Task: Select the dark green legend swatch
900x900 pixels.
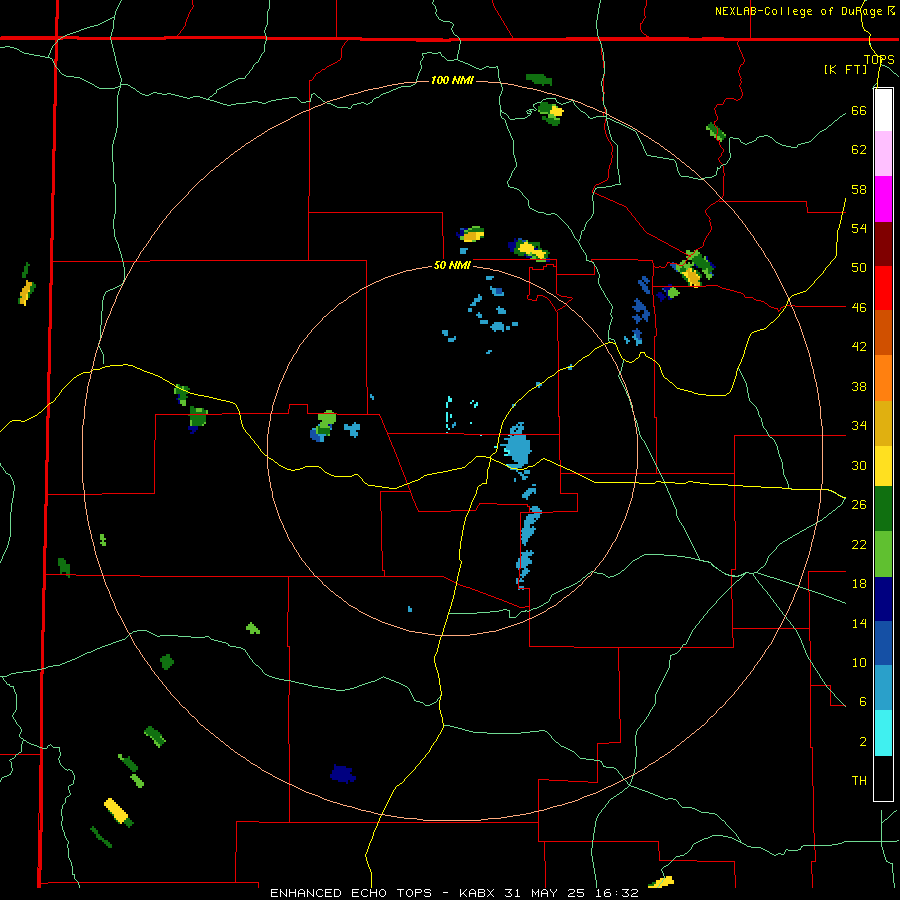Action: pos(883,509)
